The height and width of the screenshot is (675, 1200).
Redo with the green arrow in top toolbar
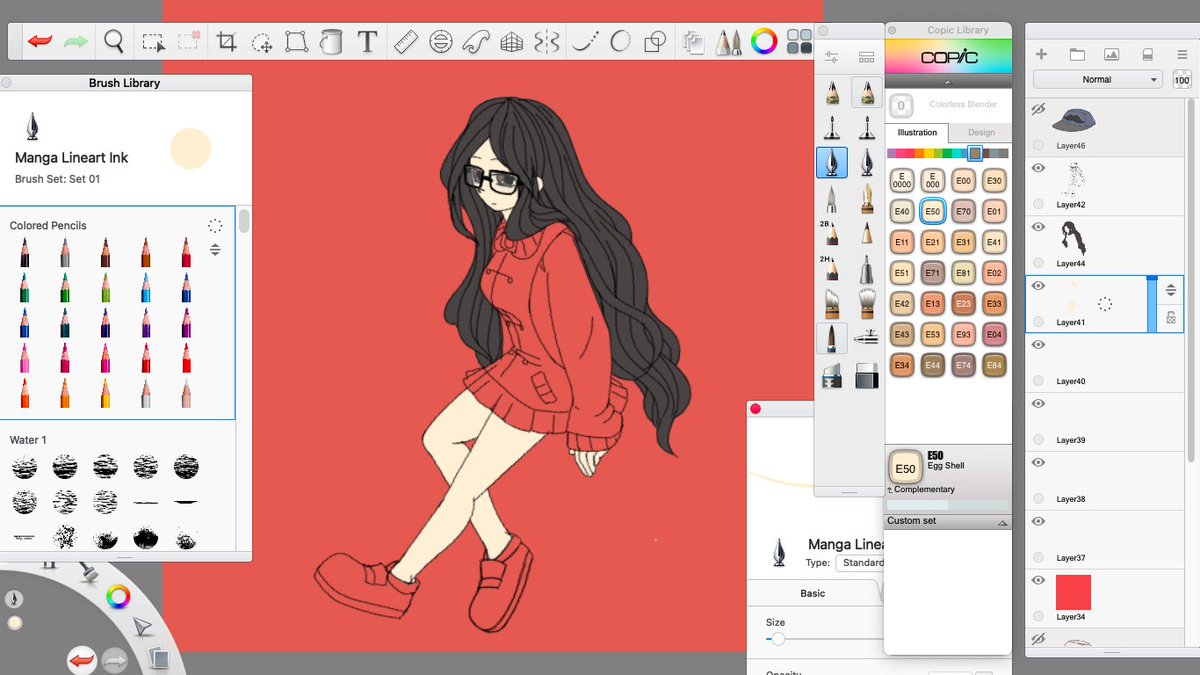[x=76, y=41]
